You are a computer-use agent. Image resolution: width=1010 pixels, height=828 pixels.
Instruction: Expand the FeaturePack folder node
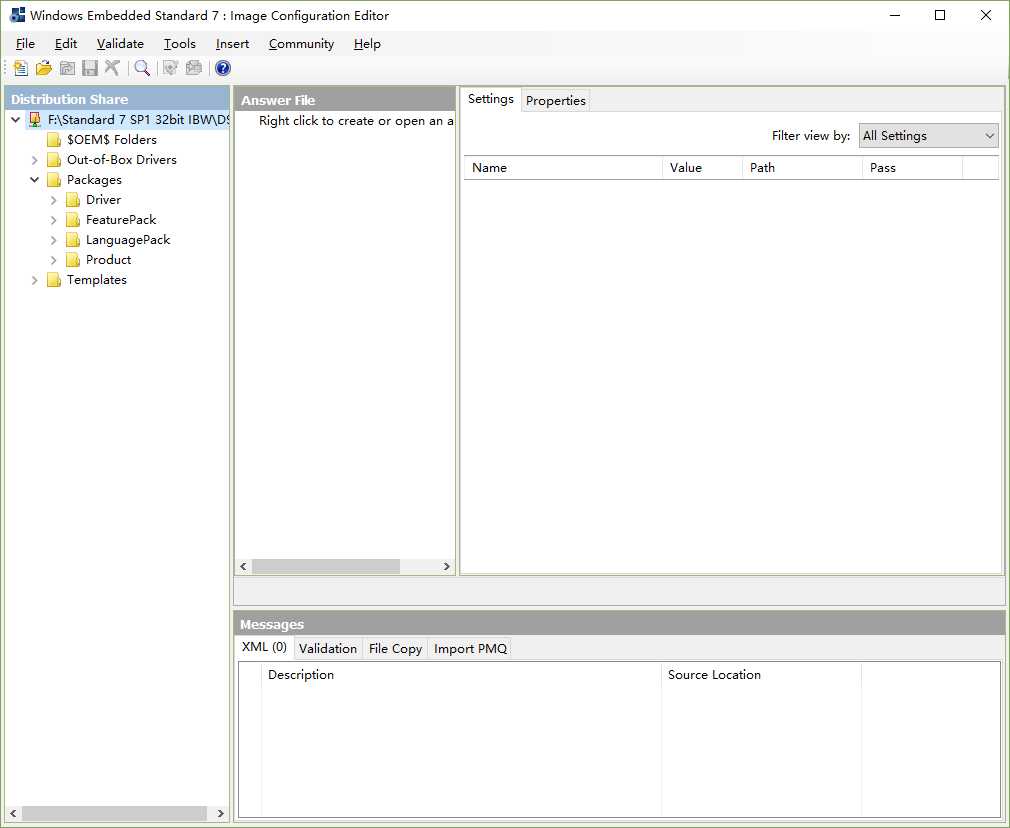[x=54, y=220]
